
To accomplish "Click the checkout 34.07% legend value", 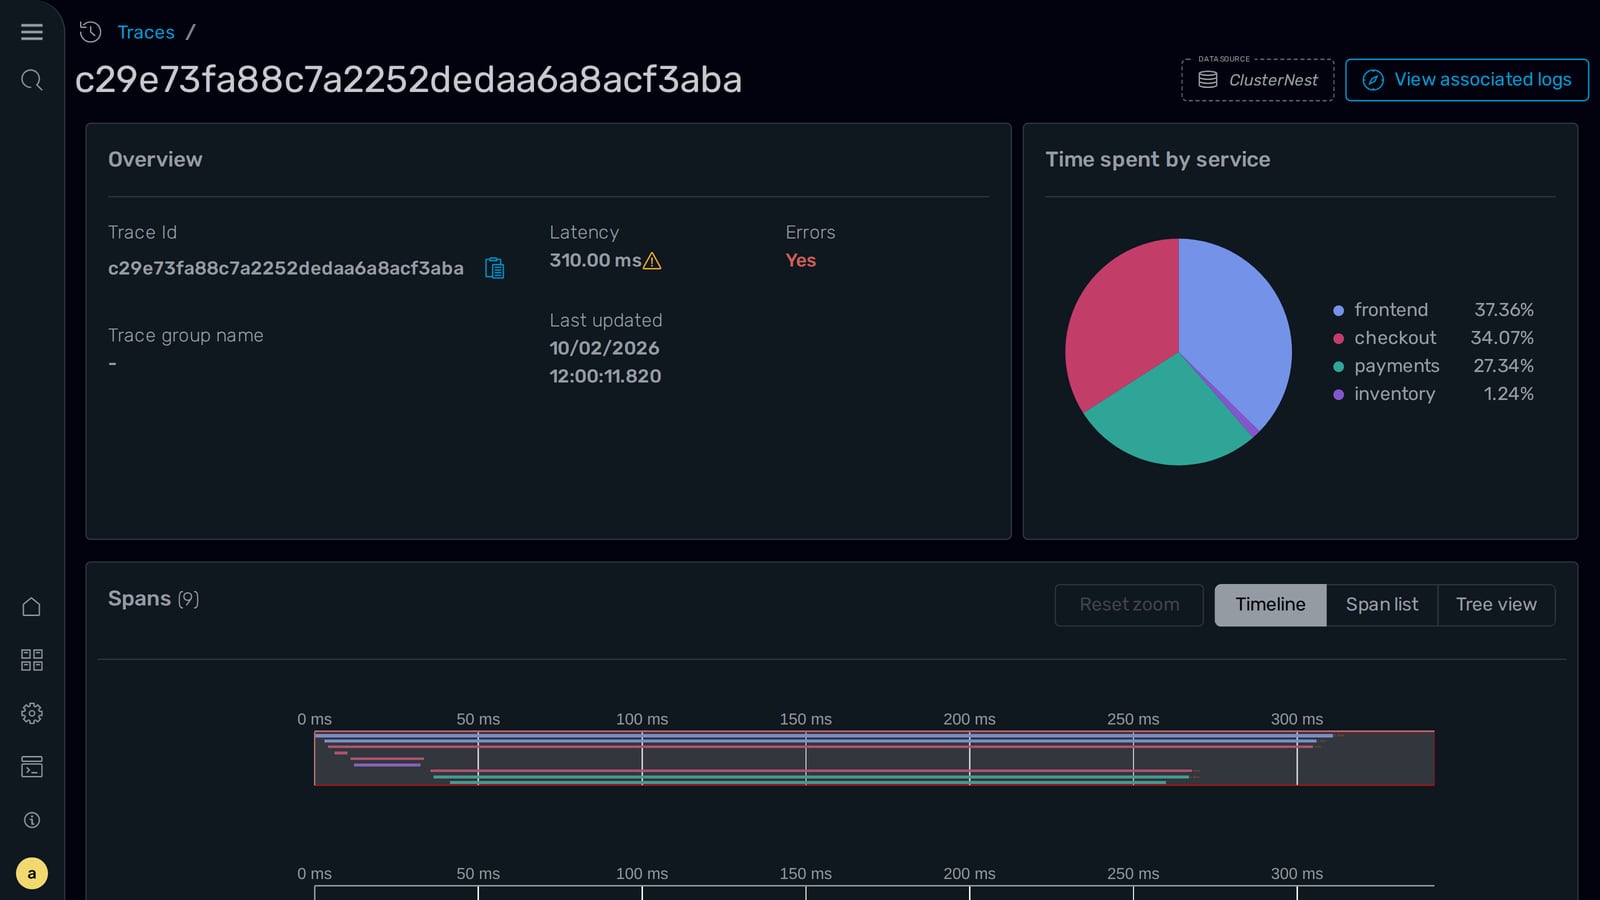I will tap(1502, 338).
